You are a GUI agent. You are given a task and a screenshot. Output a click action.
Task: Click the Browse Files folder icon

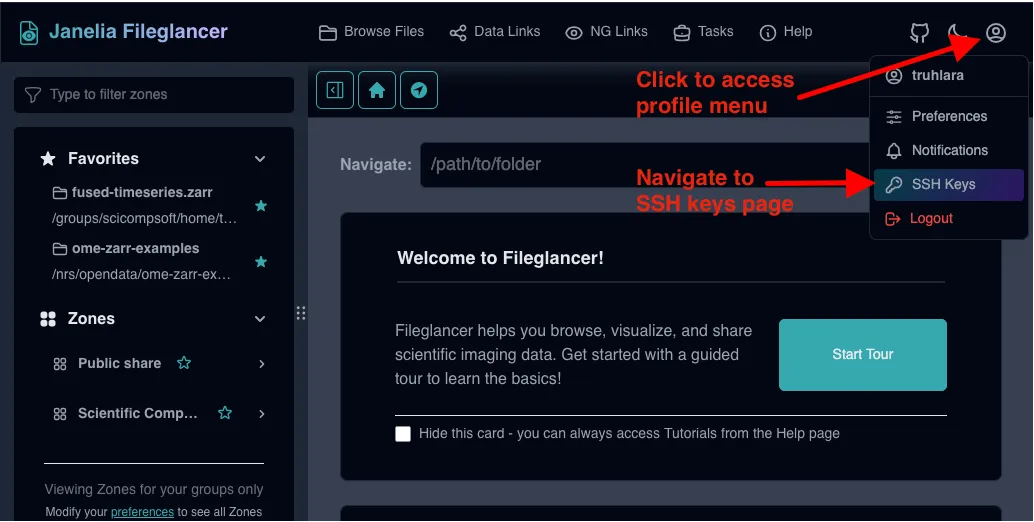328,32
